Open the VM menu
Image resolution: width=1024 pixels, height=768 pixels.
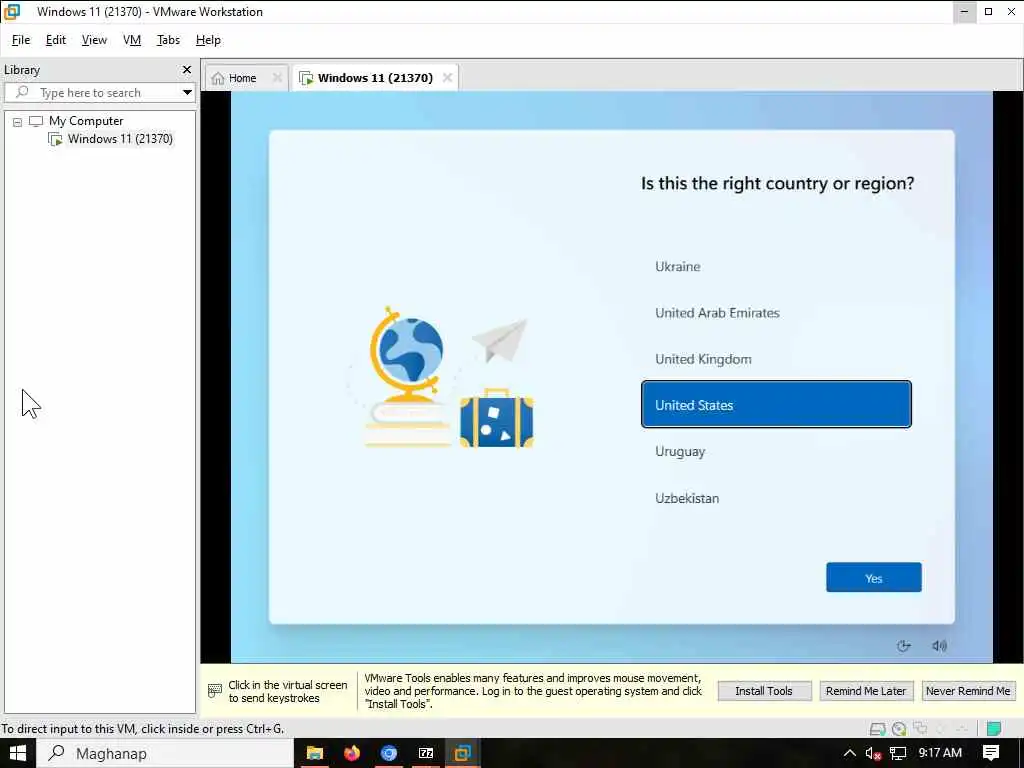coord(132,40)
